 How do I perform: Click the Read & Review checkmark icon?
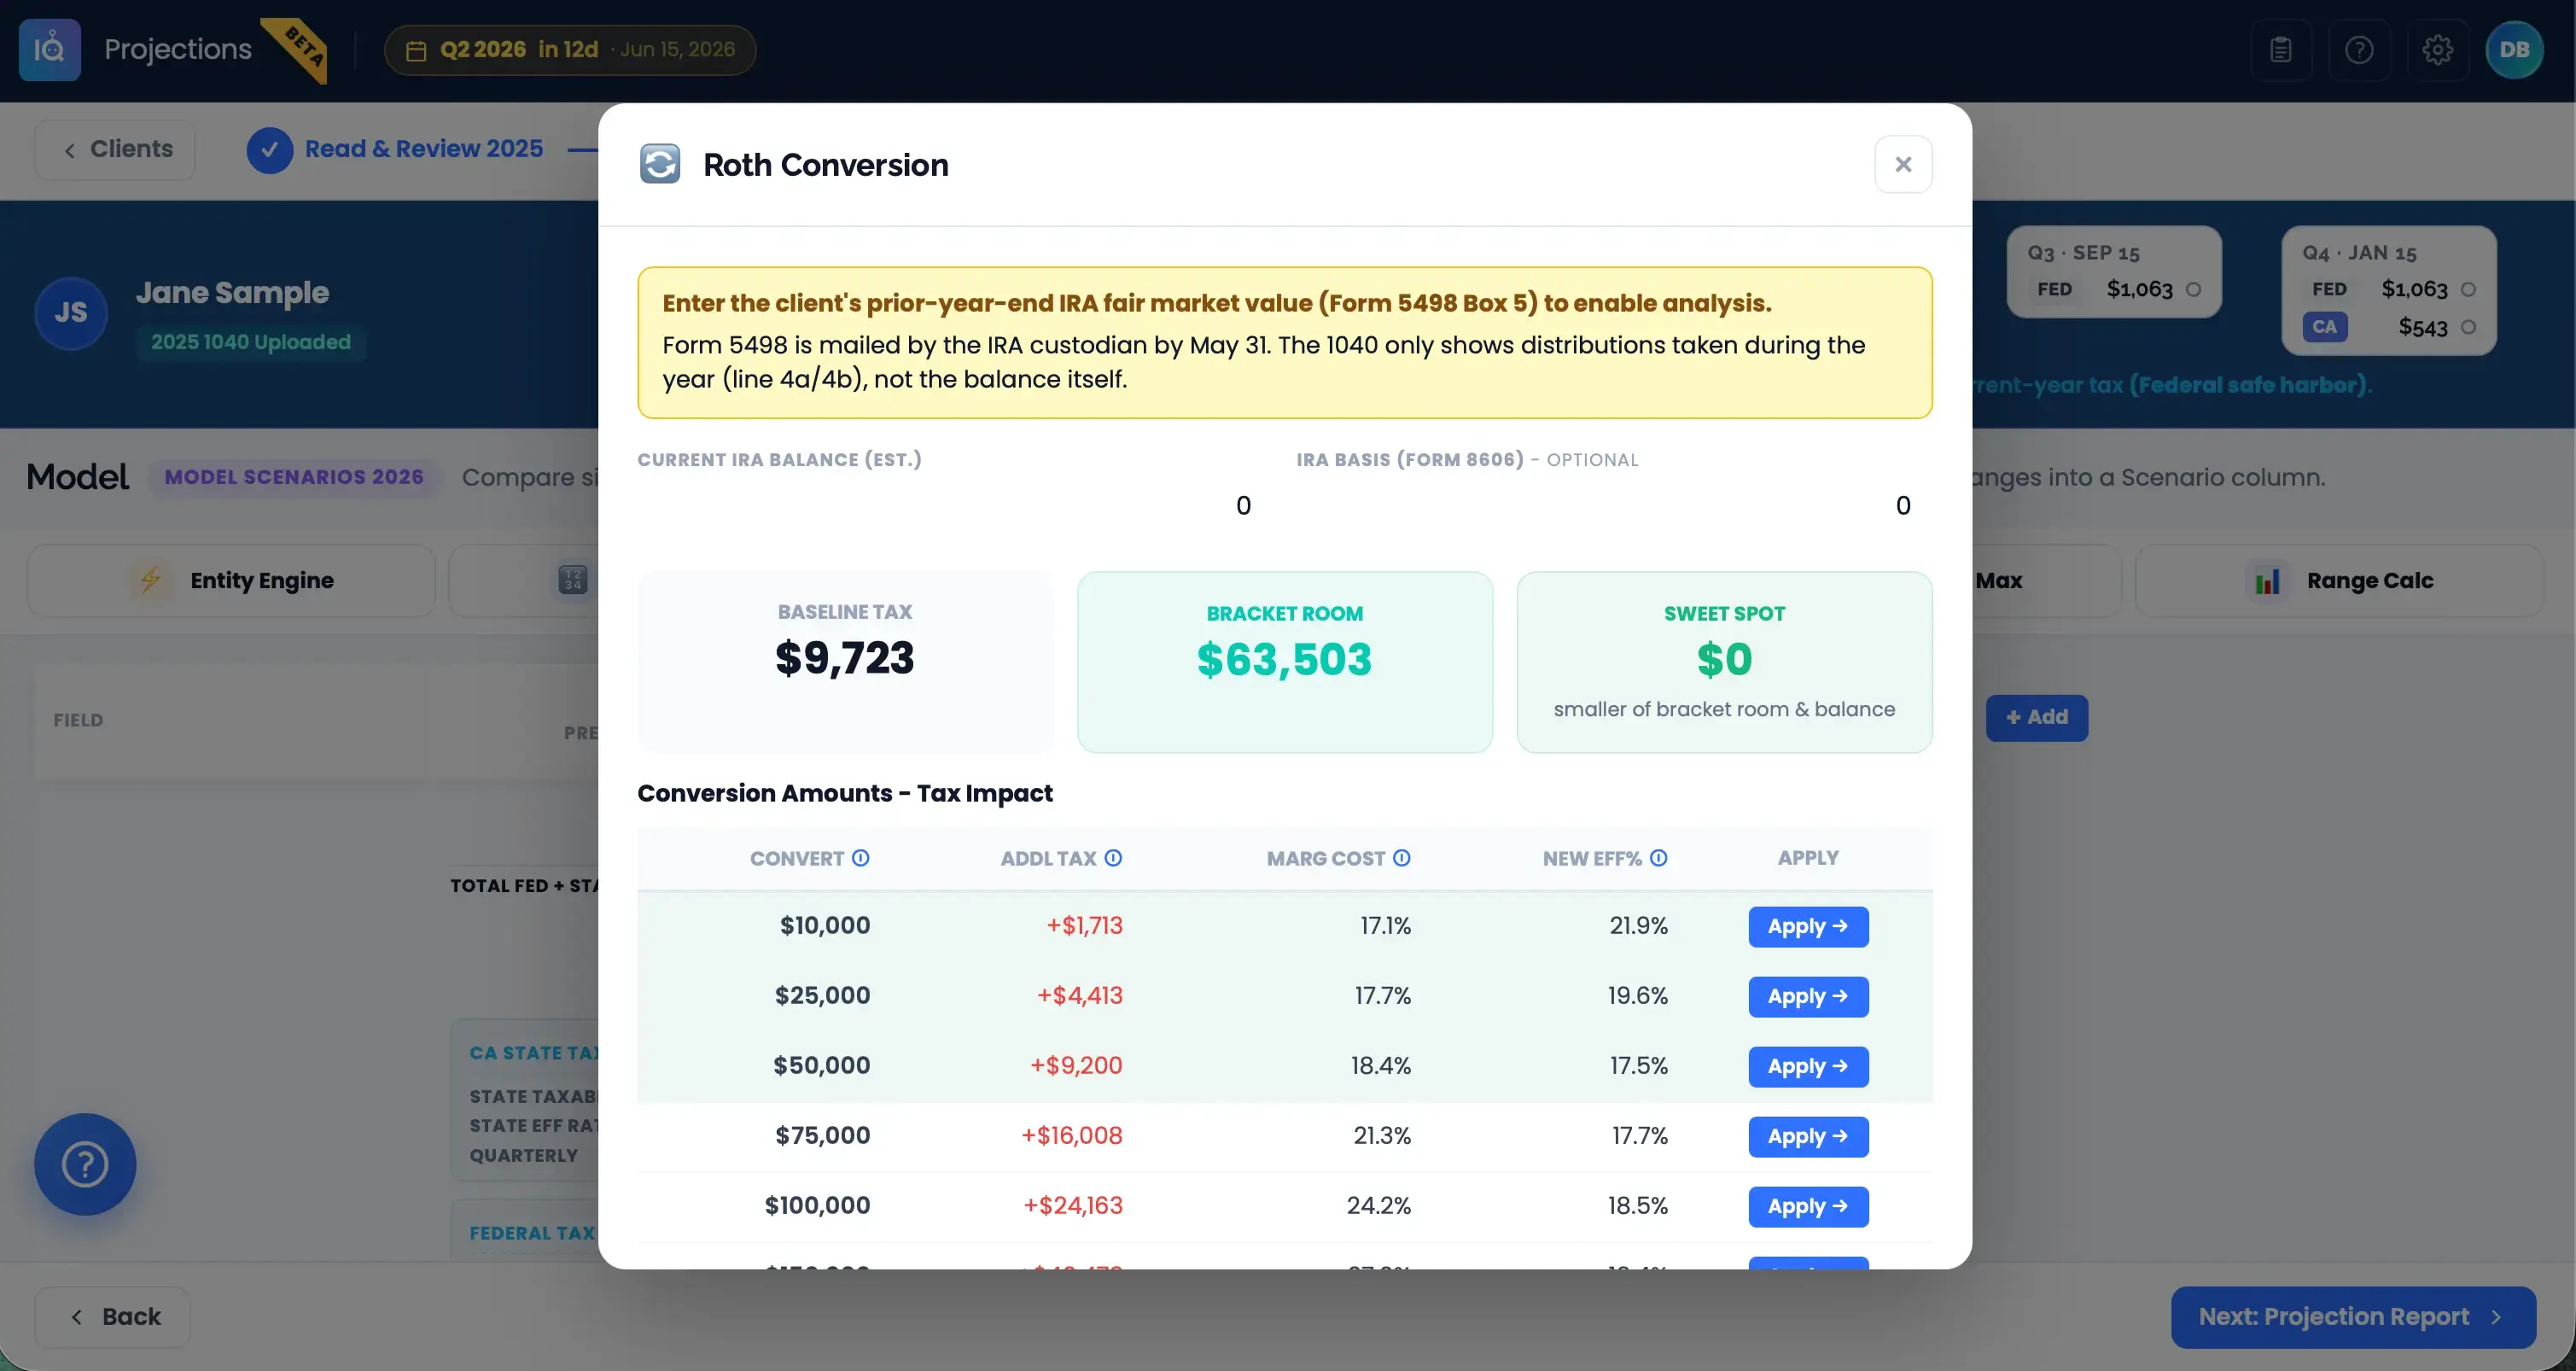[x=270, y=150]
